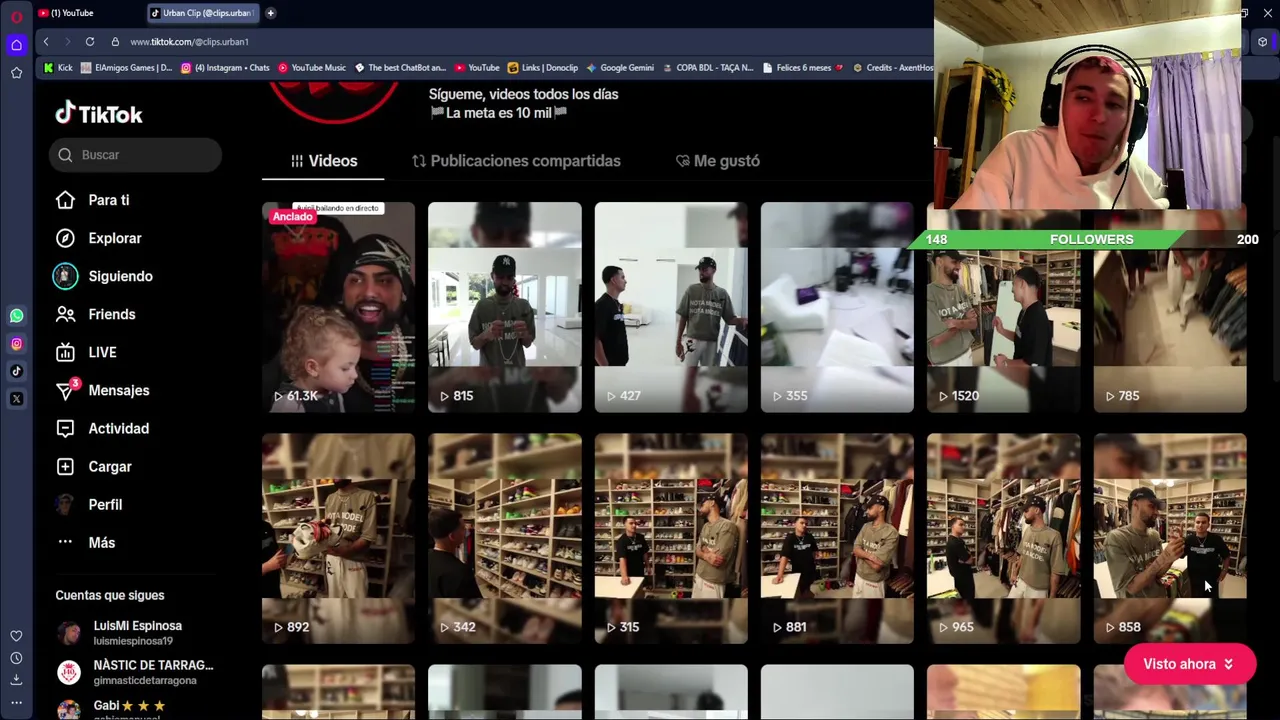Click the Opera menu logo
Screen dimensions: 1280x720
pyautogui.click(x=16, y=16)
